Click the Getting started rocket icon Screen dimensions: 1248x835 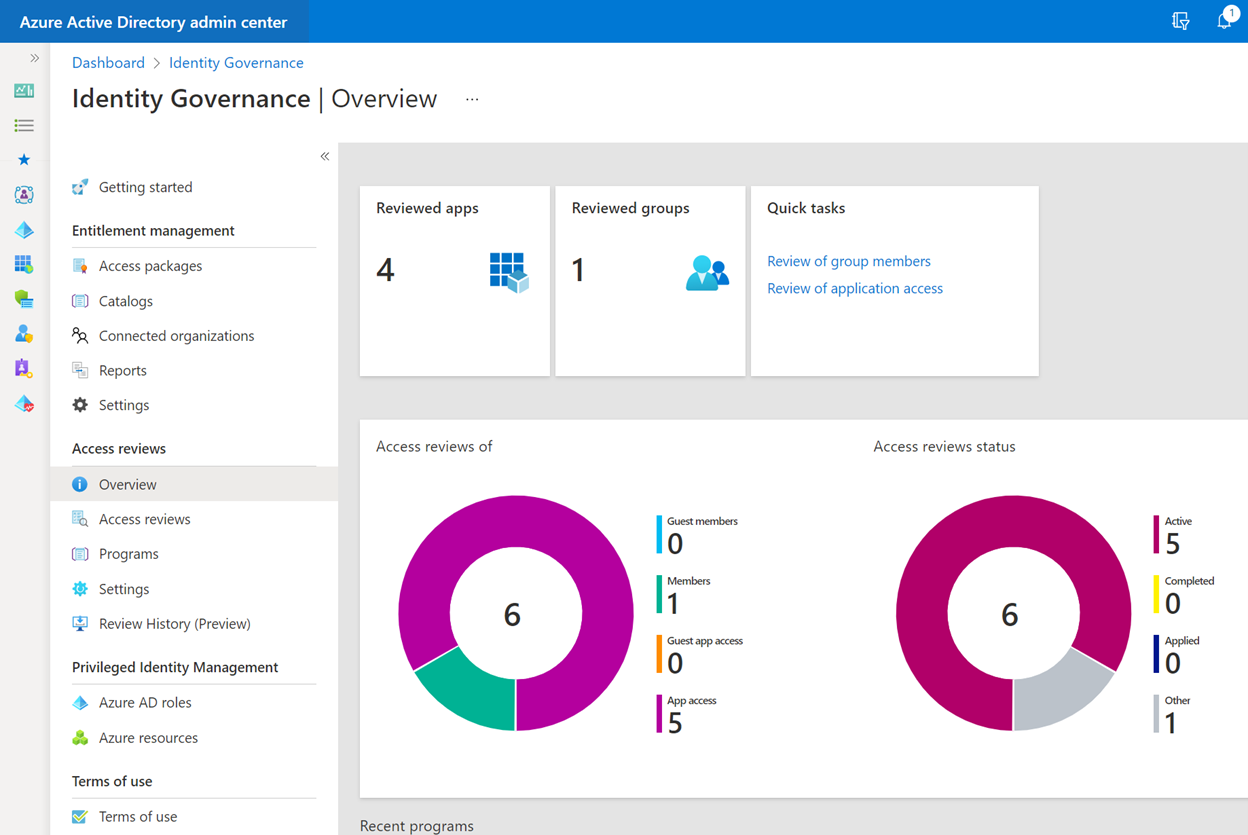80,187
